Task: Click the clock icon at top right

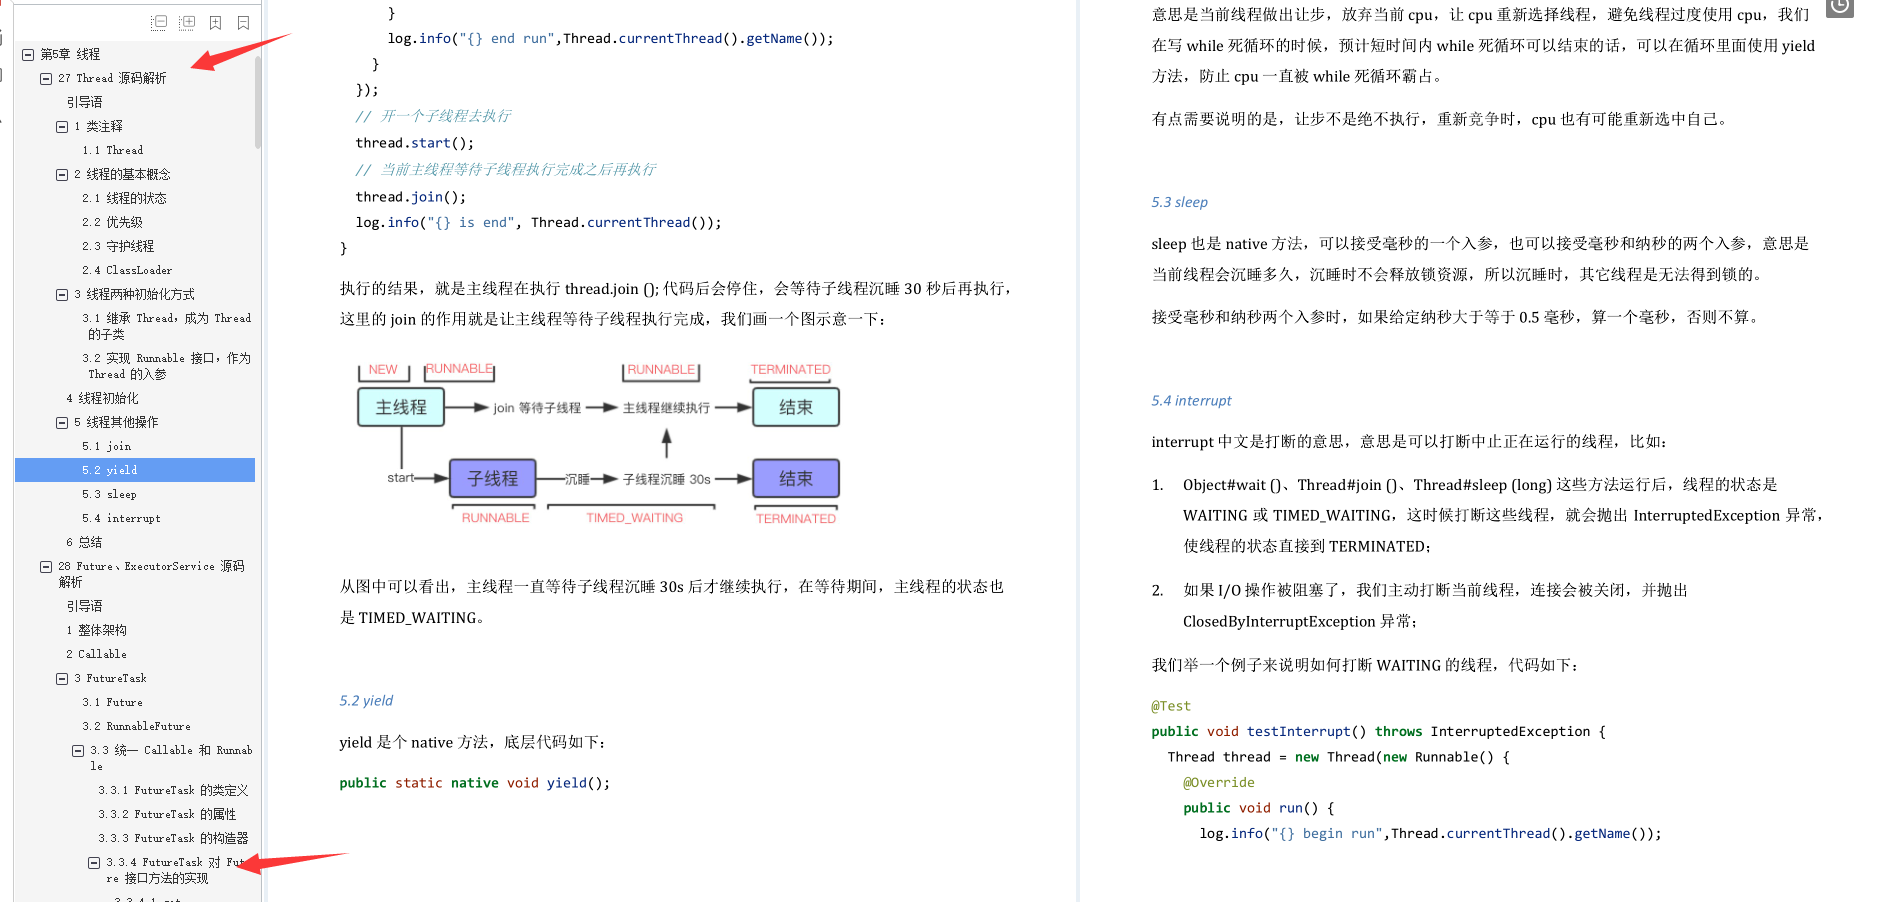Action: click(x=1840, y=7)
